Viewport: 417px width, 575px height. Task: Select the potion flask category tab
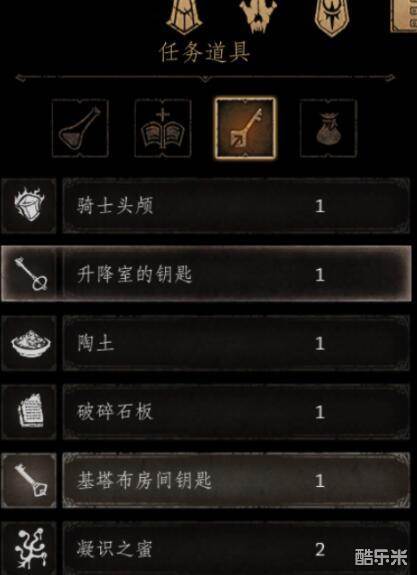click(x=80, y=128)
